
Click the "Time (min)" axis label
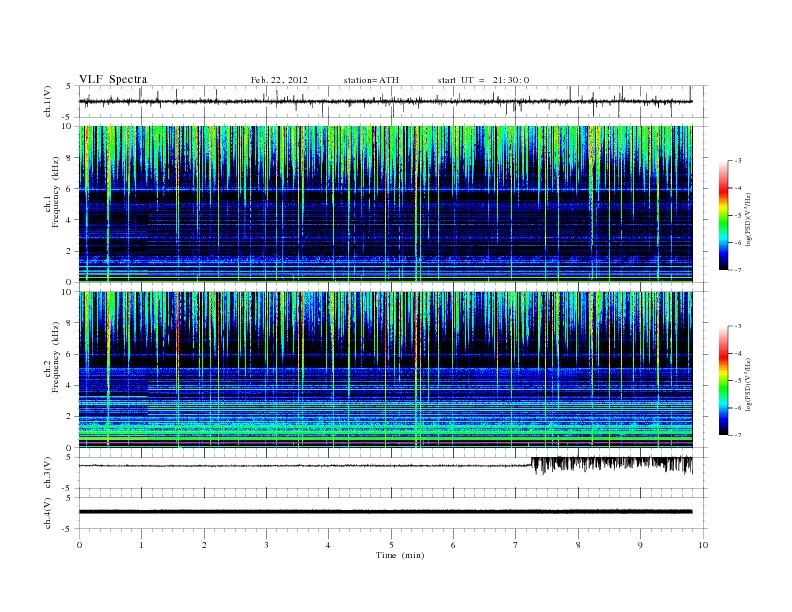(x=400, y=555)
